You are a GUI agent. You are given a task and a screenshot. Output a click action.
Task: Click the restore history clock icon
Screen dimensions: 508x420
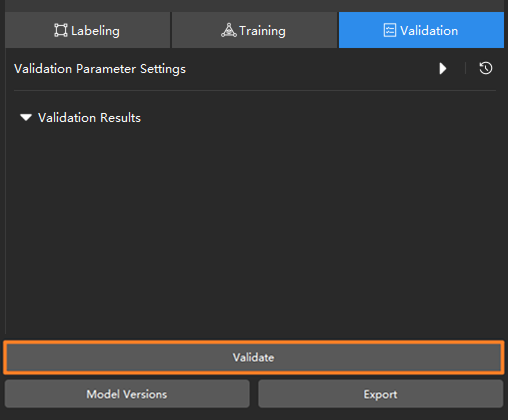click(x=486, y=68)
